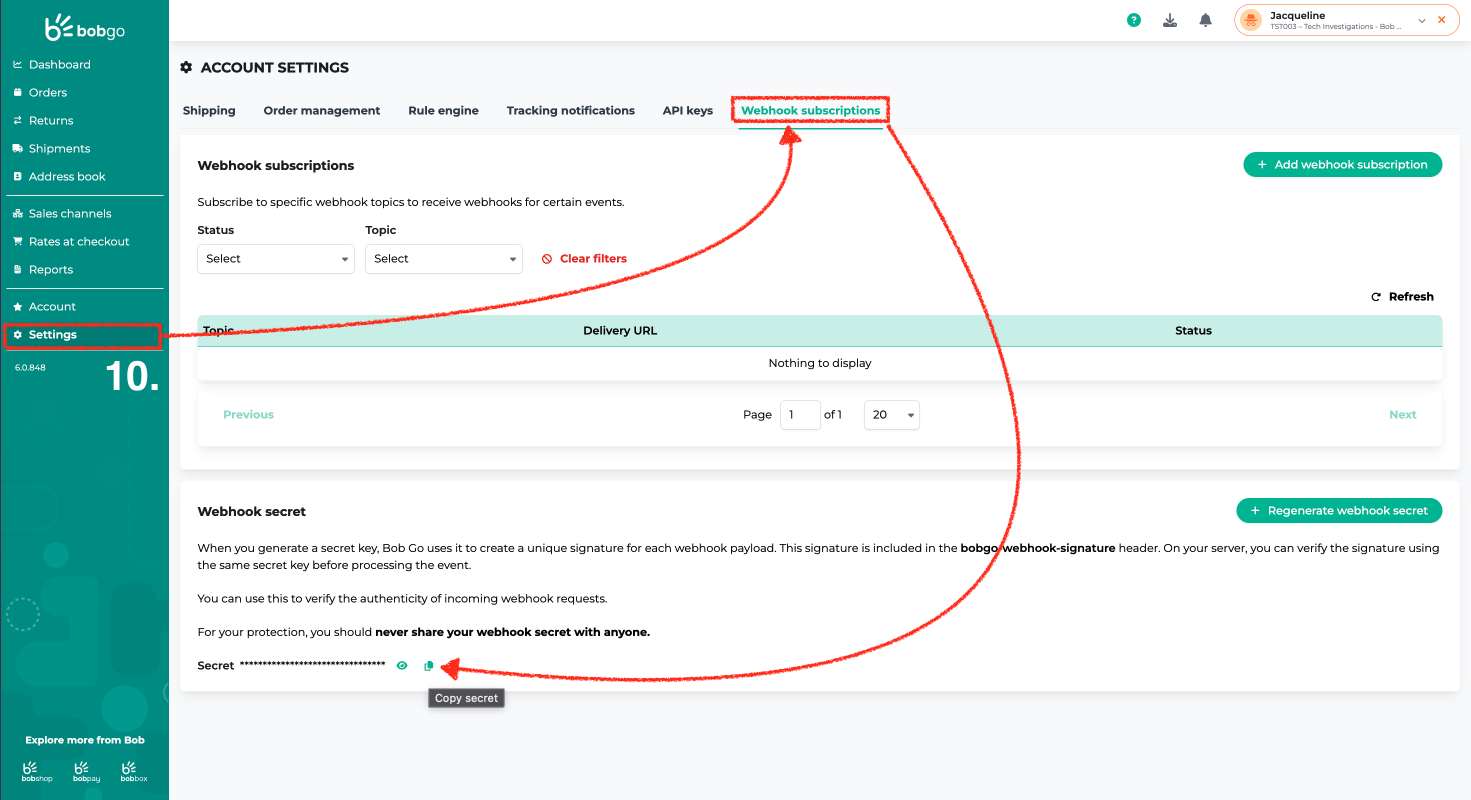This screenshot has height=800, width=1471.
Task: Click the 'Webhook secret' section heading
Action: coord(252,512)
